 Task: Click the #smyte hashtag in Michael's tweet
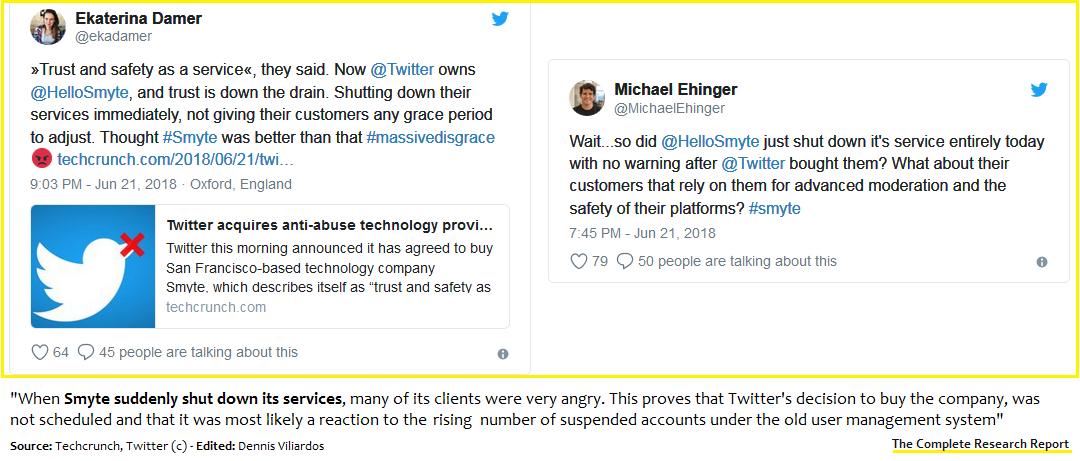[x=773, y=208]
